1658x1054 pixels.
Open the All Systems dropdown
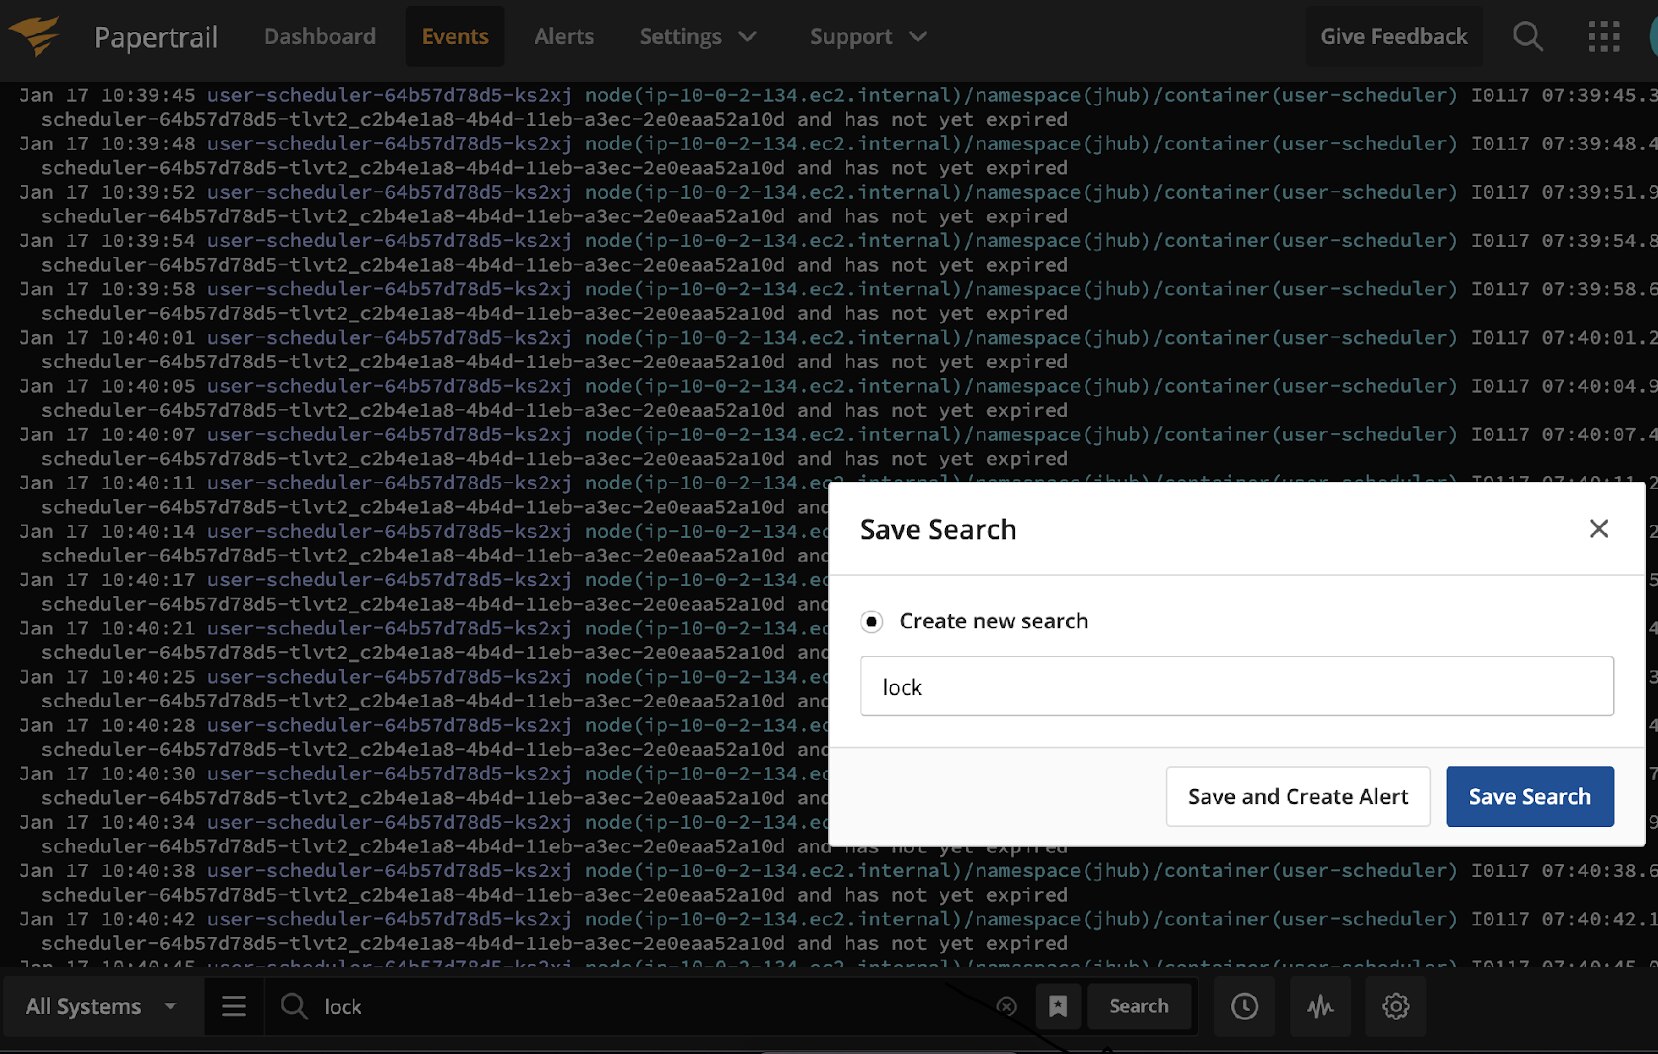tap(99, 1006)
